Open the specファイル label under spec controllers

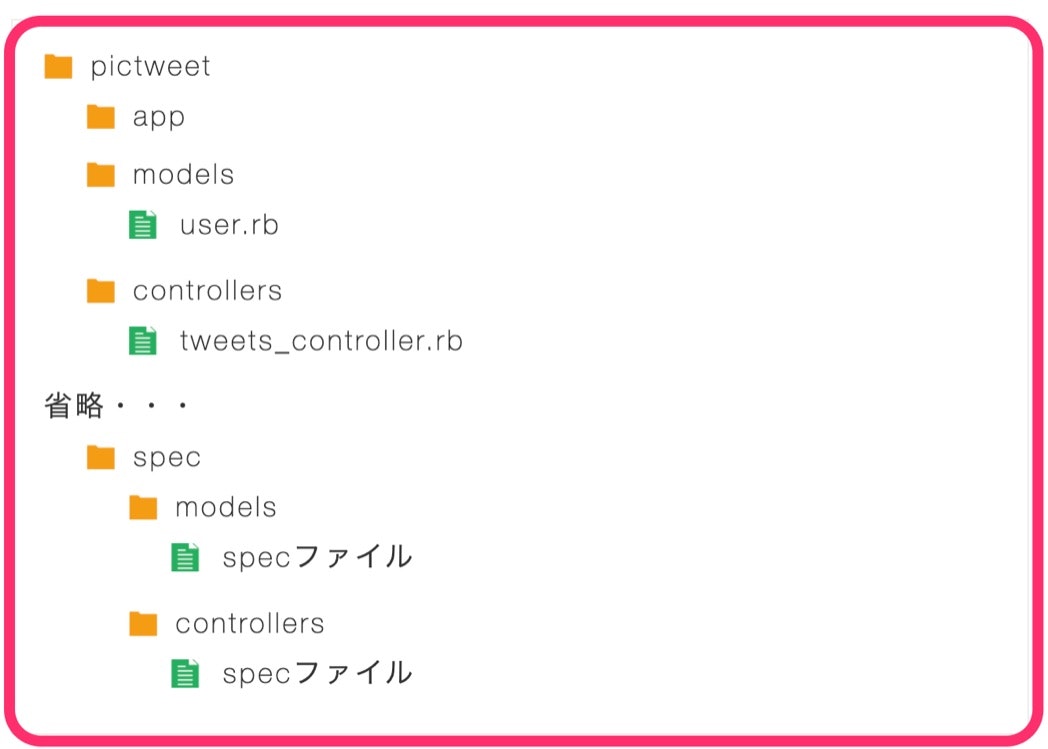(x=317, y=674)
